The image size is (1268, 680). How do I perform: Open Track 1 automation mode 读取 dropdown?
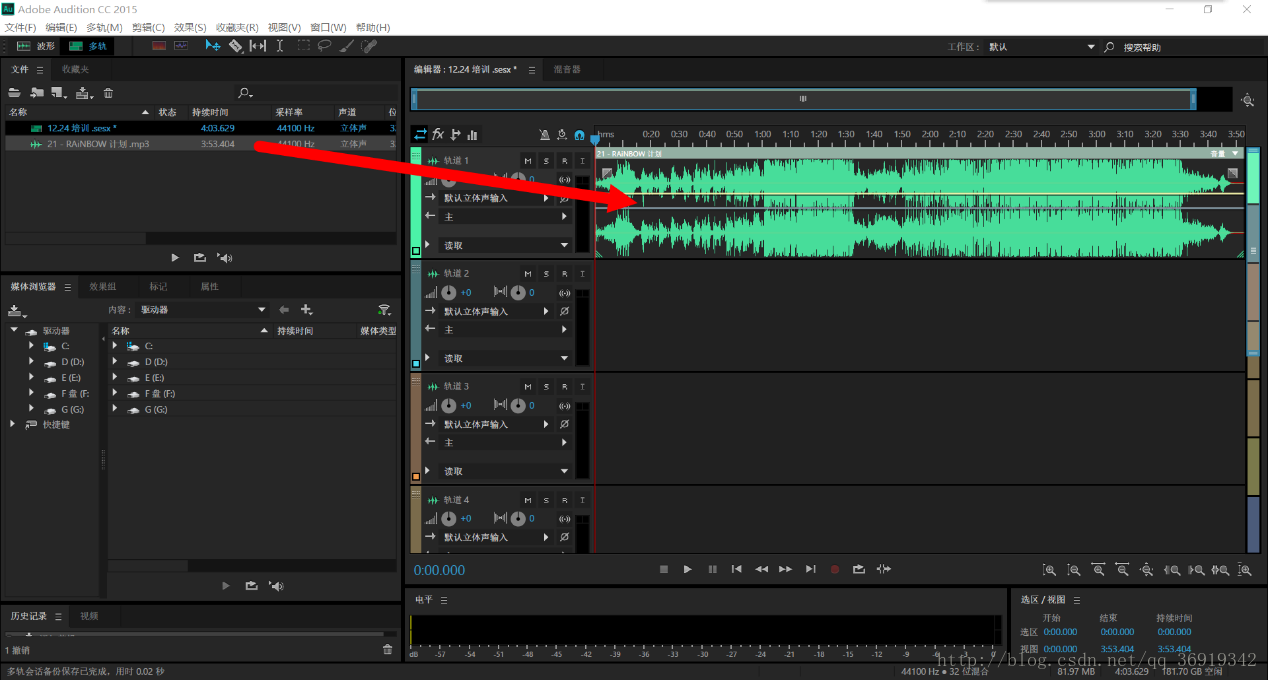(x=505, y=245)
